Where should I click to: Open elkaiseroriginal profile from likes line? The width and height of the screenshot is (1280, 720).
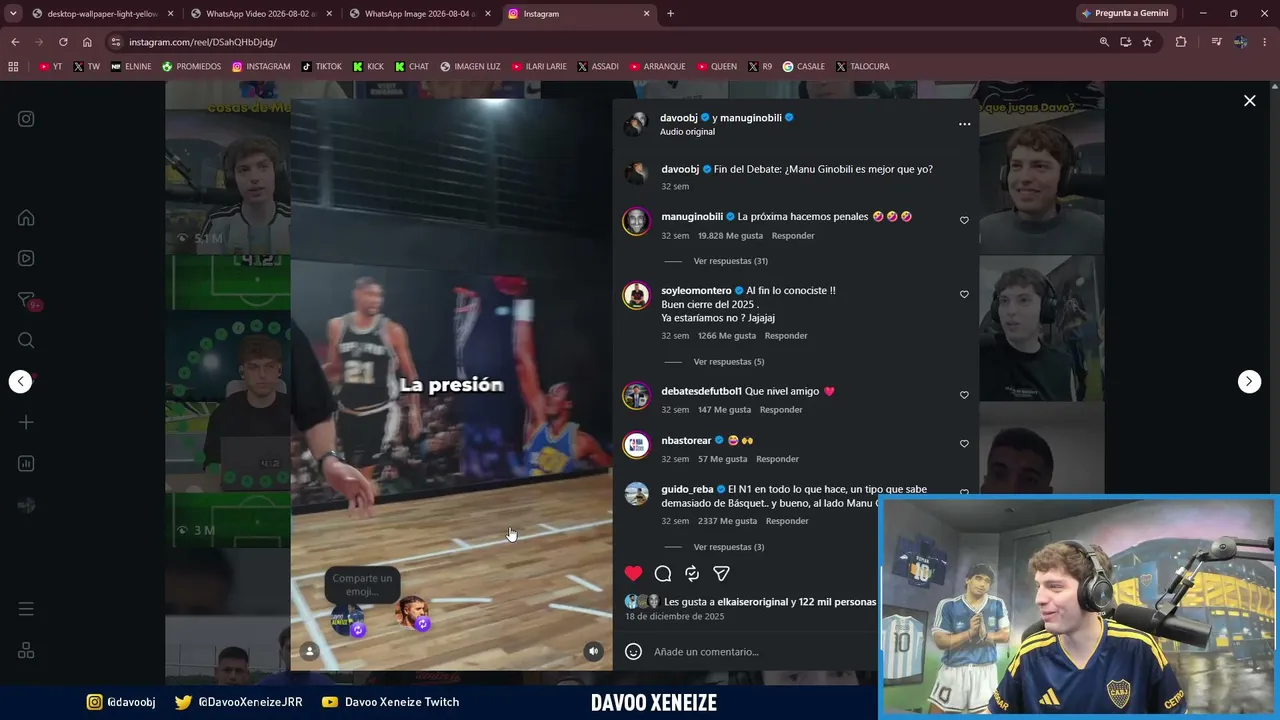(x=753, y=602)
